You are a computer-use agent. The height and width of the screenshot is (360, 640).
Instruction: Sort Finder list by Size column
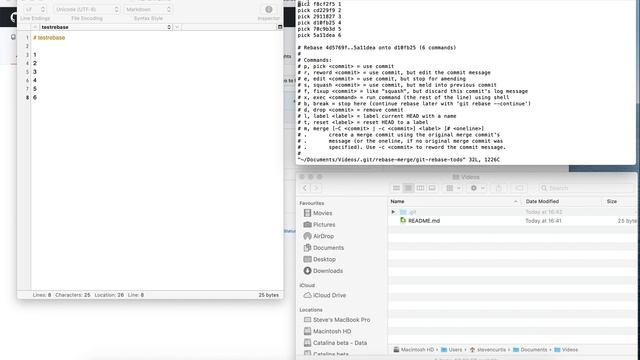tap(619, 202)
